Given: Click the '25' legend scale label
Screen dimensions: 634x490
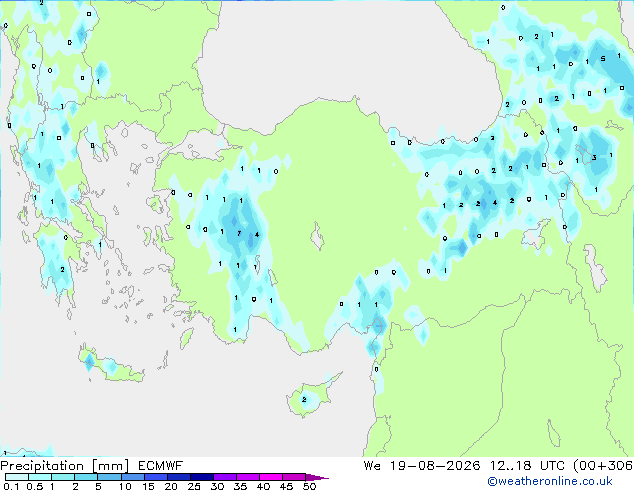Looking at the screenshot, I should coord(194,486).
